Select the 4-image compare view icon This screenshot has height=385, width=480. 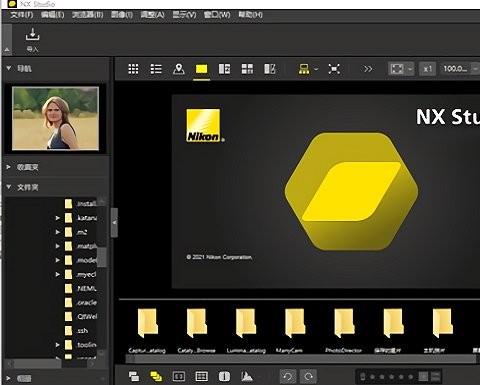[x=247, y=69]
